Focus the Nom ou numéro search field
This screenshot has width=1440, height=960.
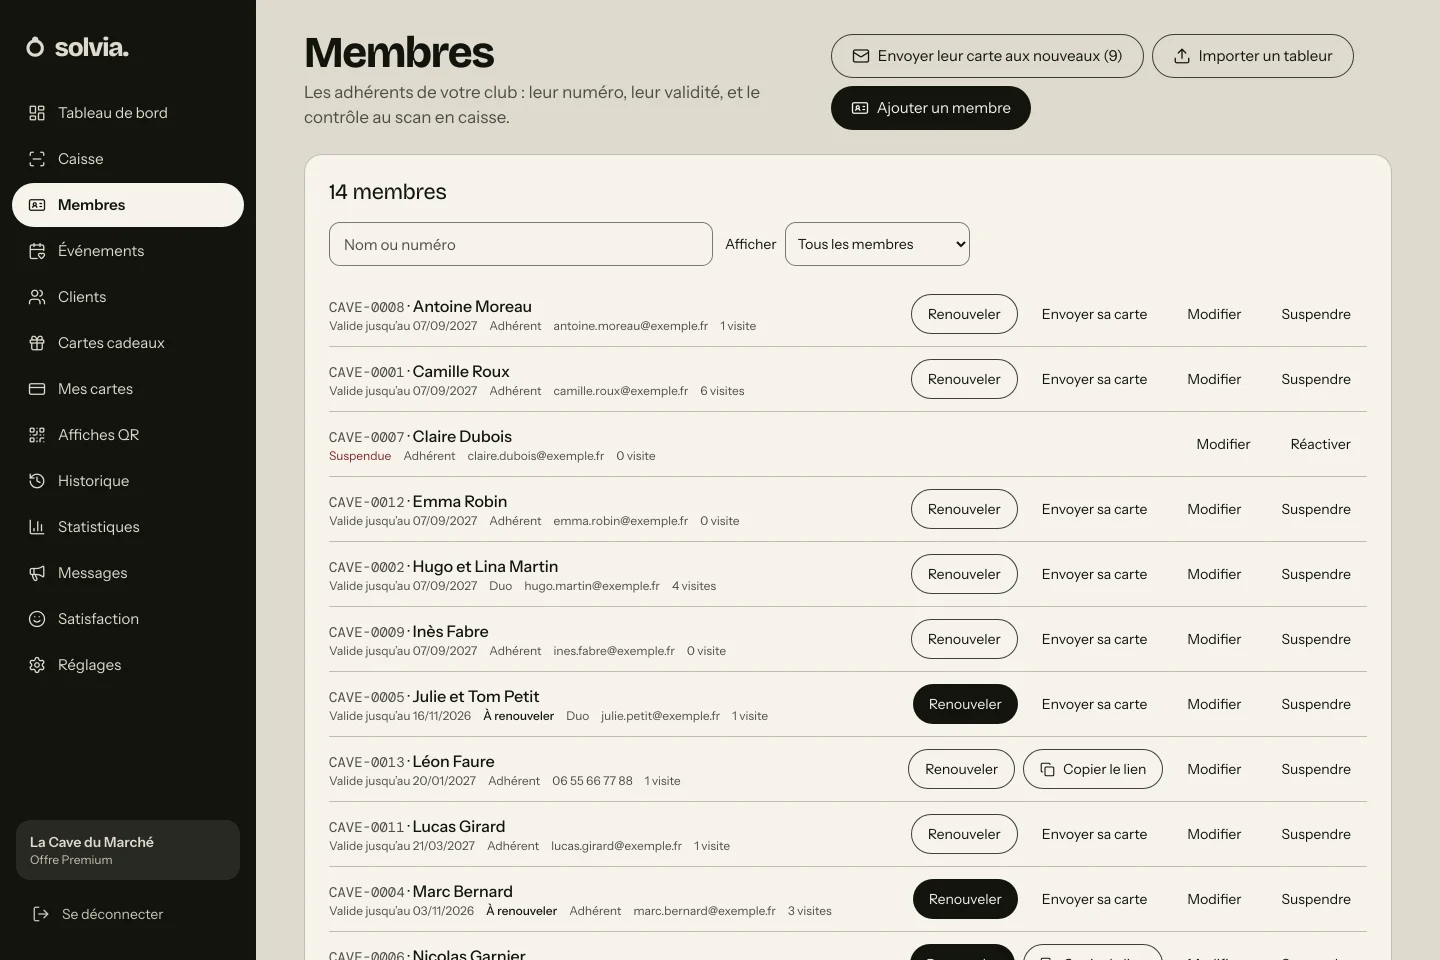click(x=521, y=244)
